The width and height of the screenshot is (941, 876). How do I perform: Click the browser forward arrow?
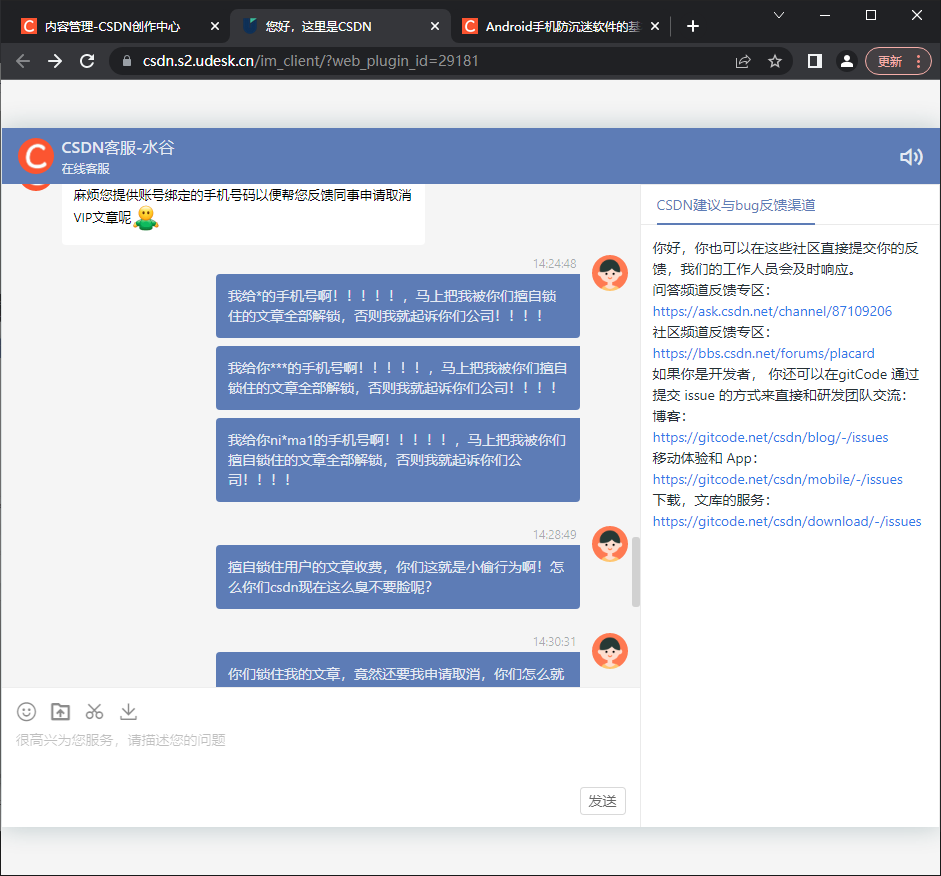(55, 61)
